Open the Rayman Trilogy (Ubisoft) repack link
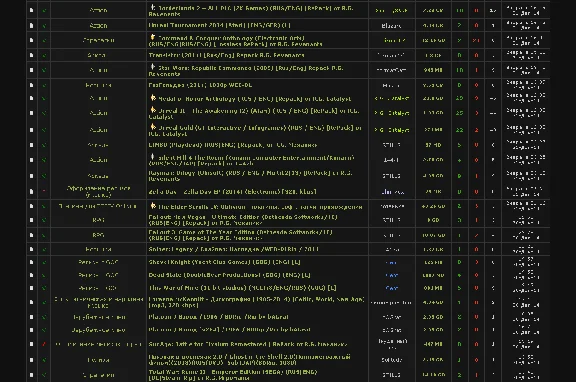Image resolution: width=576 pixels, height=382 pixels. pyautogui.click(x=250, y=176)
